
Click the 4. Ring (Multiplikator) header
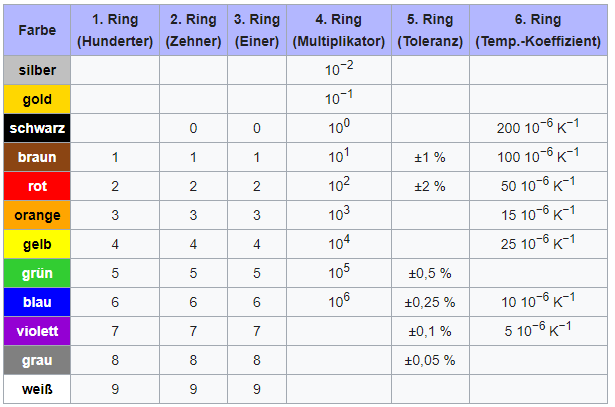[339, 30]
